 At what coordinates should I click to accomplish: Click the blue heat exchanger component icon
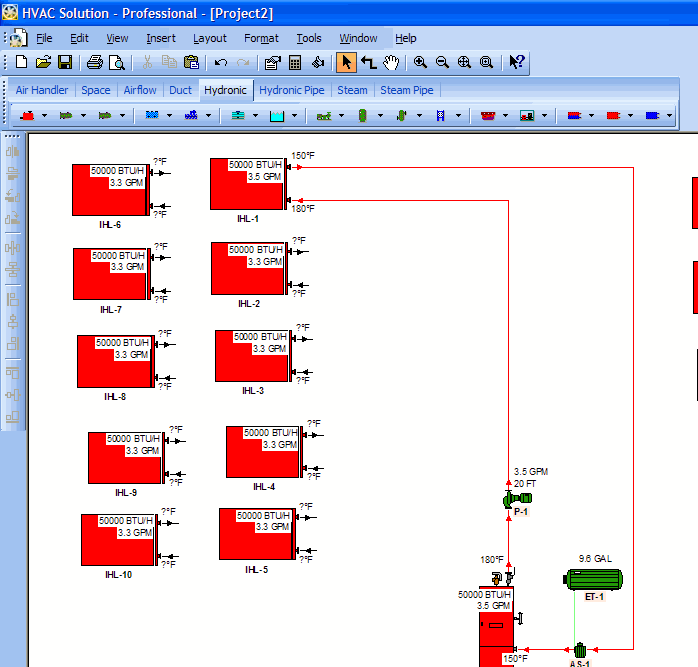tap(152, 116)
